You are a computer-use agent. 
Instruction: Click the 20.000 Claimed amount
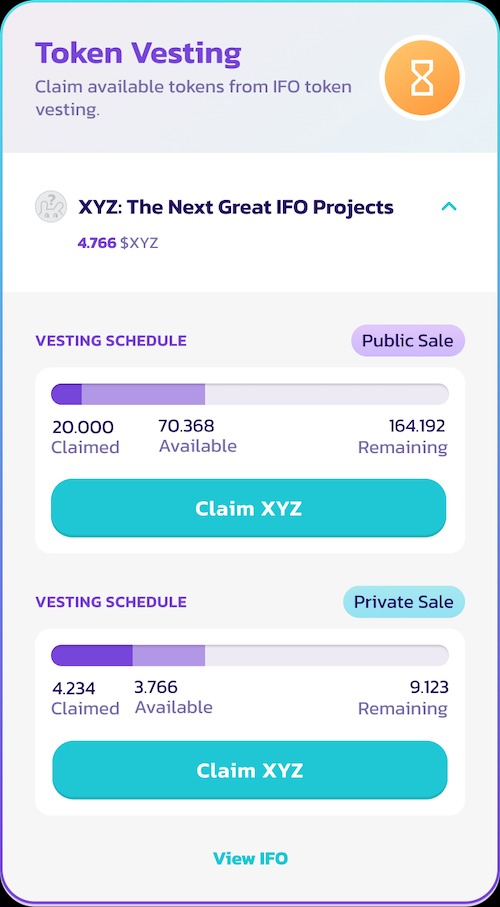(83, 427)
